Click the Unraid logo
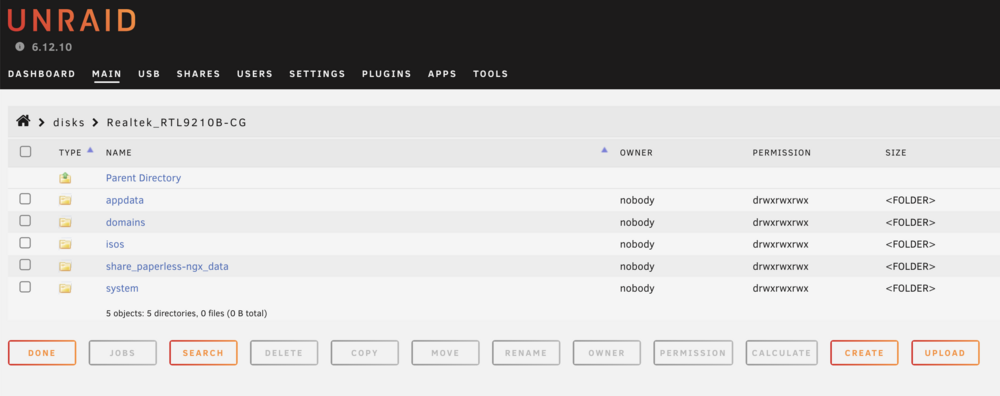The width and height of the screenshot is (1000, 396). pos(71,20)
